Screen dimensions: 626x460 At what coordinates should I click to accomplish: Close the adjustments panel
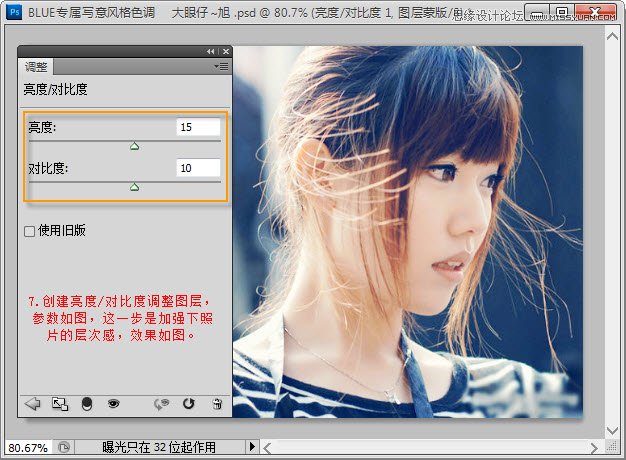pos(225,51)
